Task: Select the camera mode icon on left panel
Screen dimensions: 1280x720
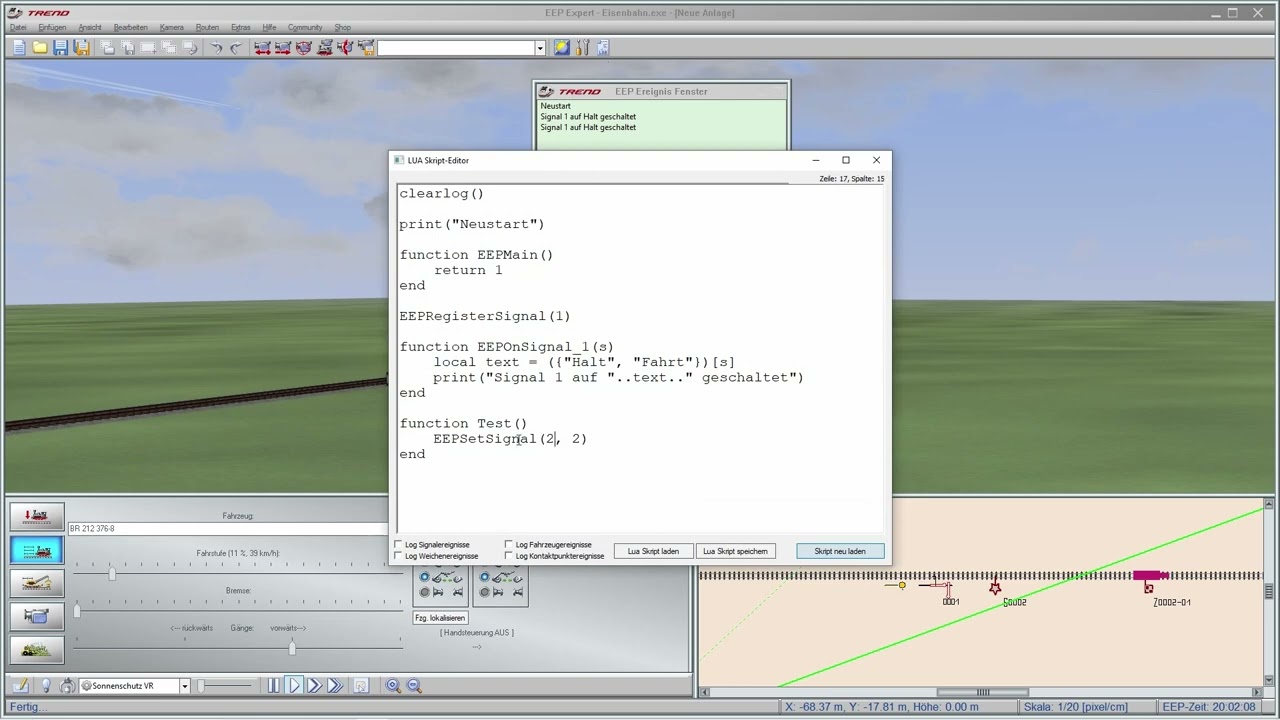Action: pos(37,616)
